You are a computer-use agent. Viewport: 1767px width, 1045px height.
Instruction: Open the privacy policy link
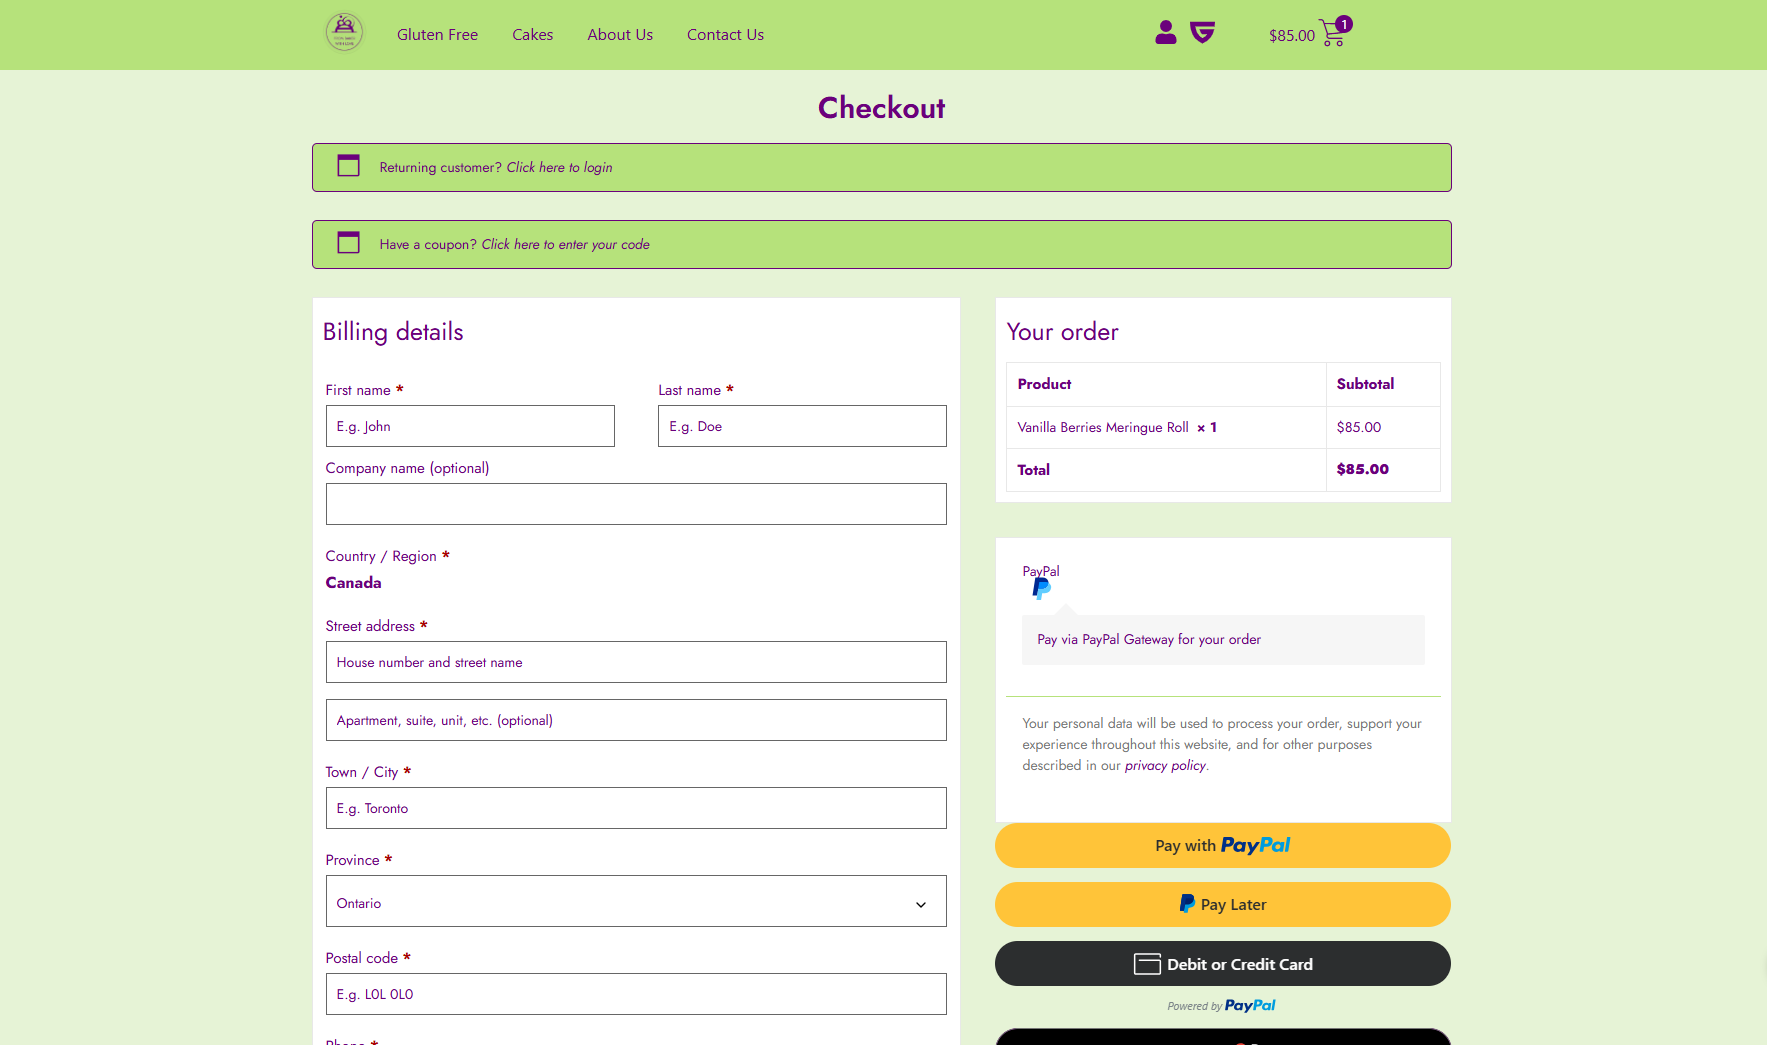(x=1165, y=766)
